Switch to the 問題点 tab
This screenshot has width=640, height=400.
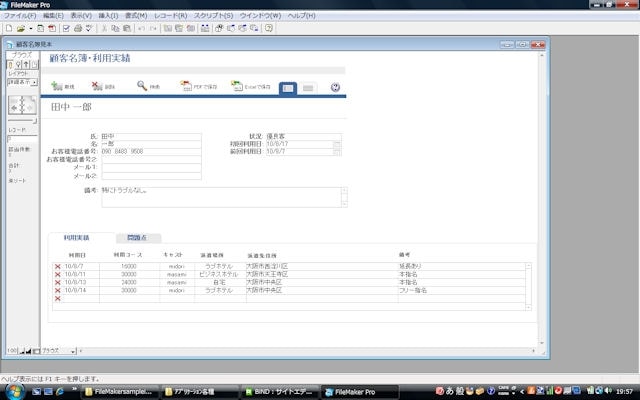[137, 238]
